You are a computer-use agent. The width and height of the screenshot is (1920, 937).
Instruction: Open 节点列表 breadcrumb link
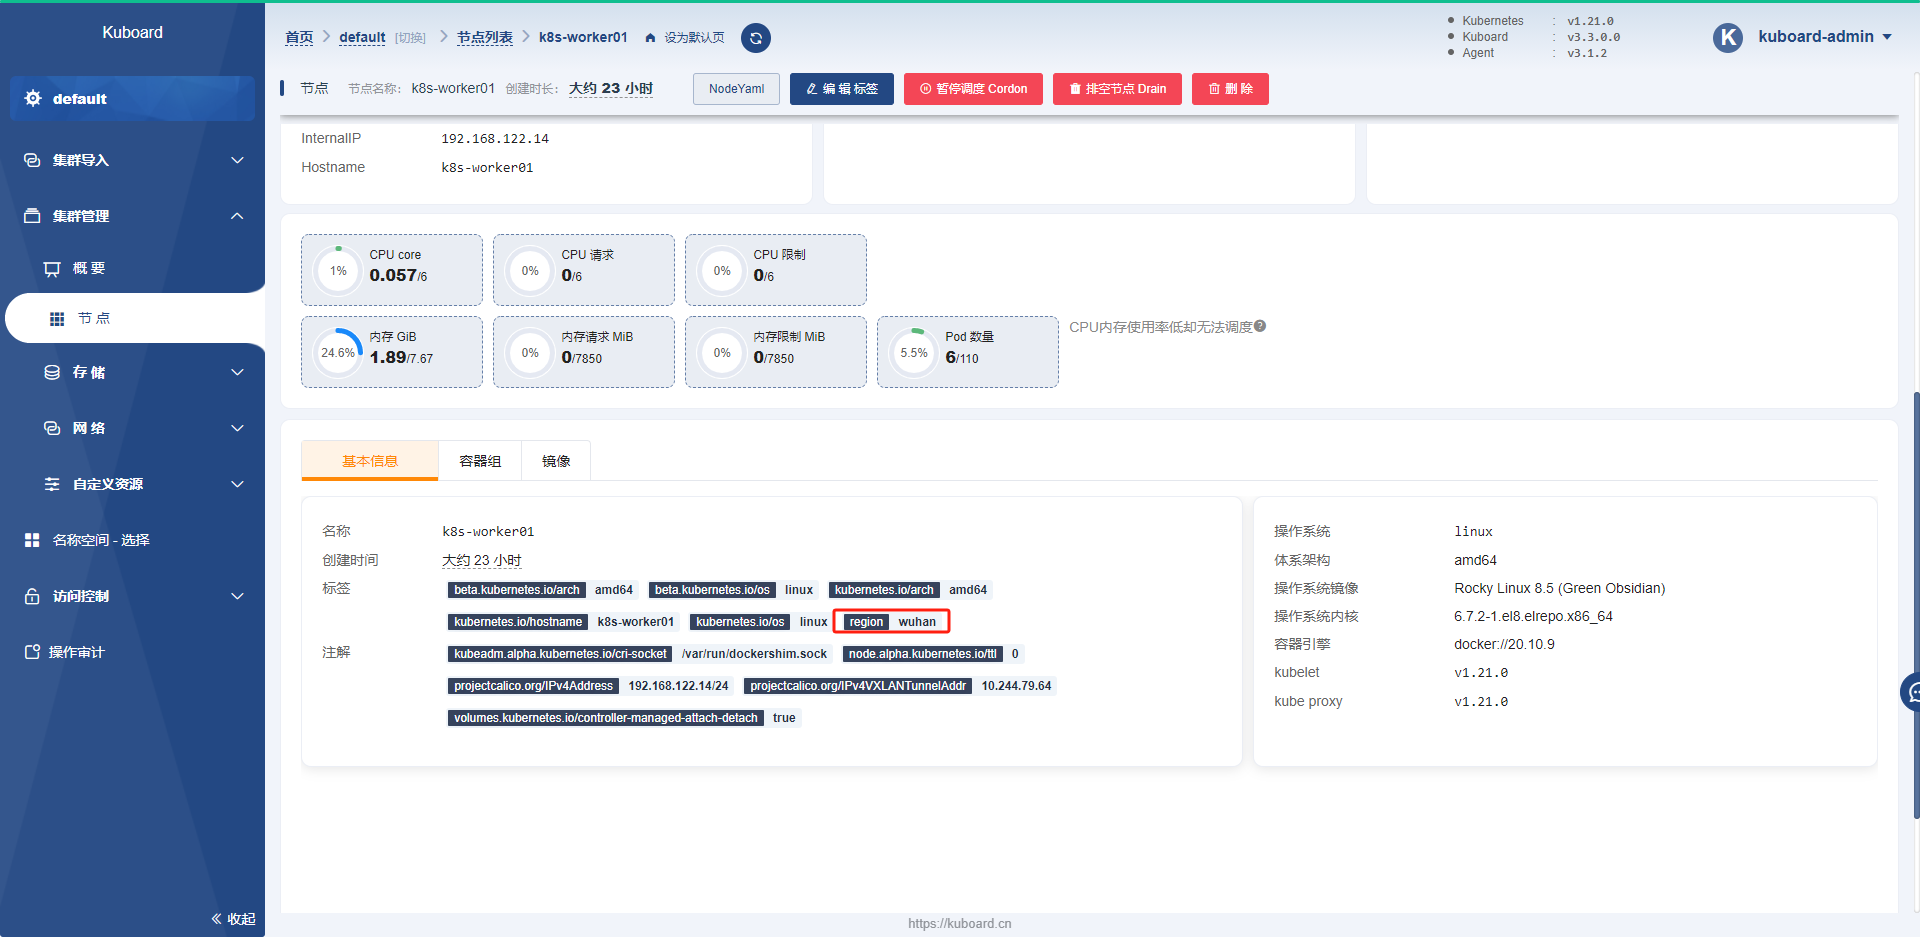click(485, 38)
